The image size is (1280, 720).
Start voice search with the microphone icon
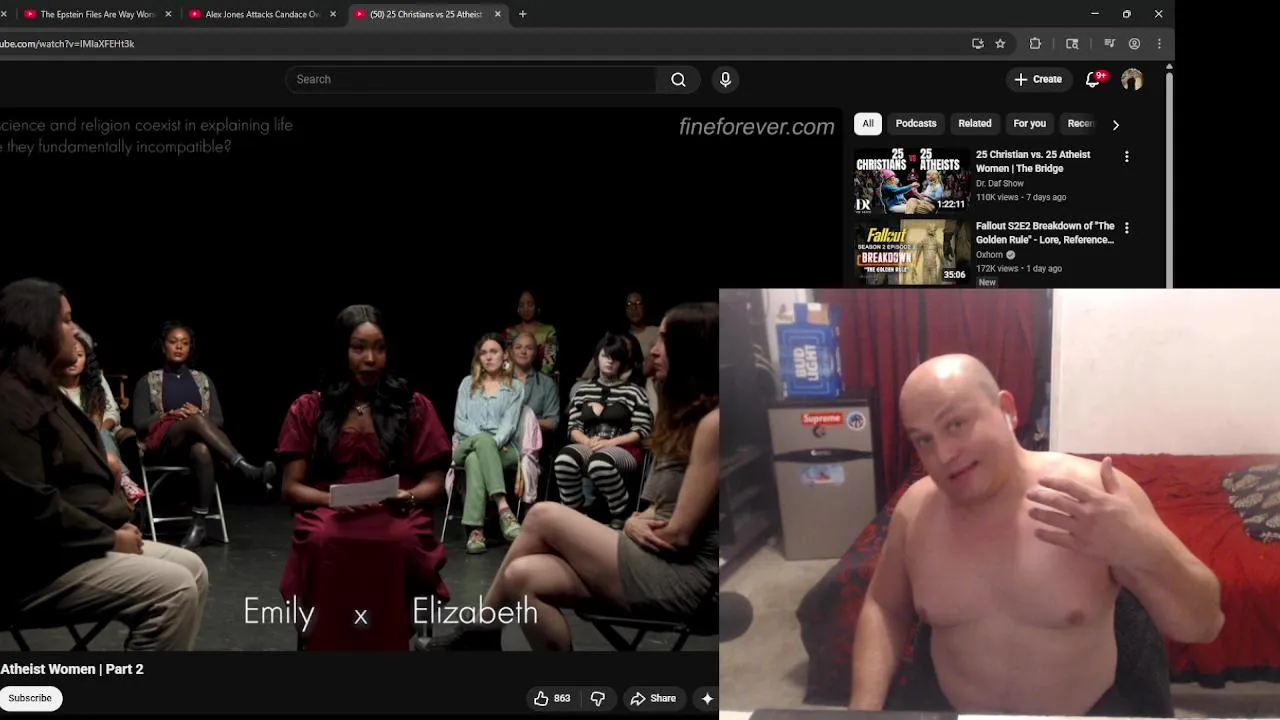(x=726, y=79)
